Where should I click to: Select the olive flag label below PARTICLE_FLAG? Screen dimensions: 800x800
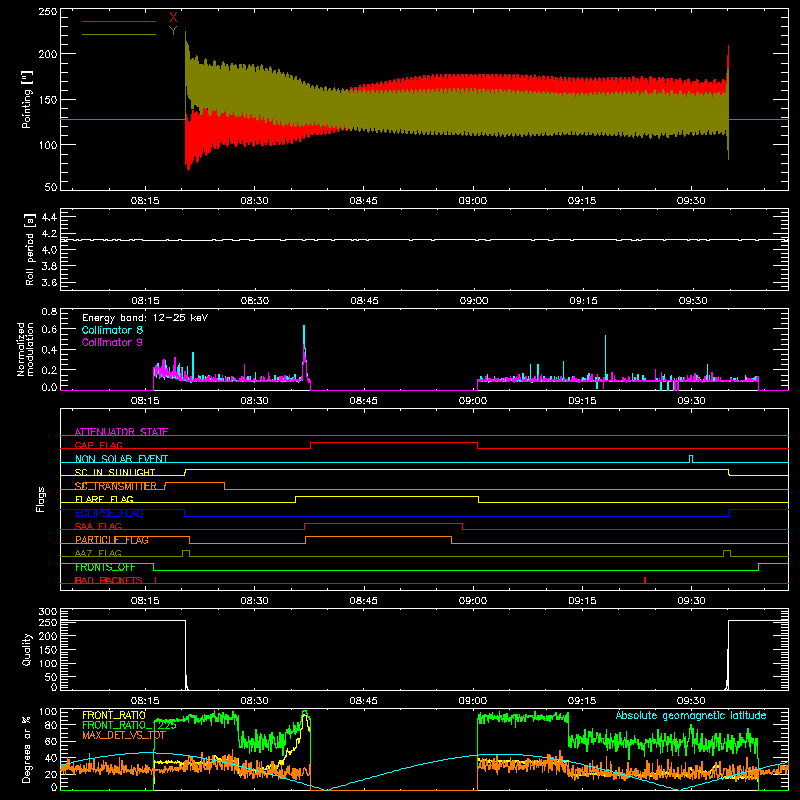98,553
